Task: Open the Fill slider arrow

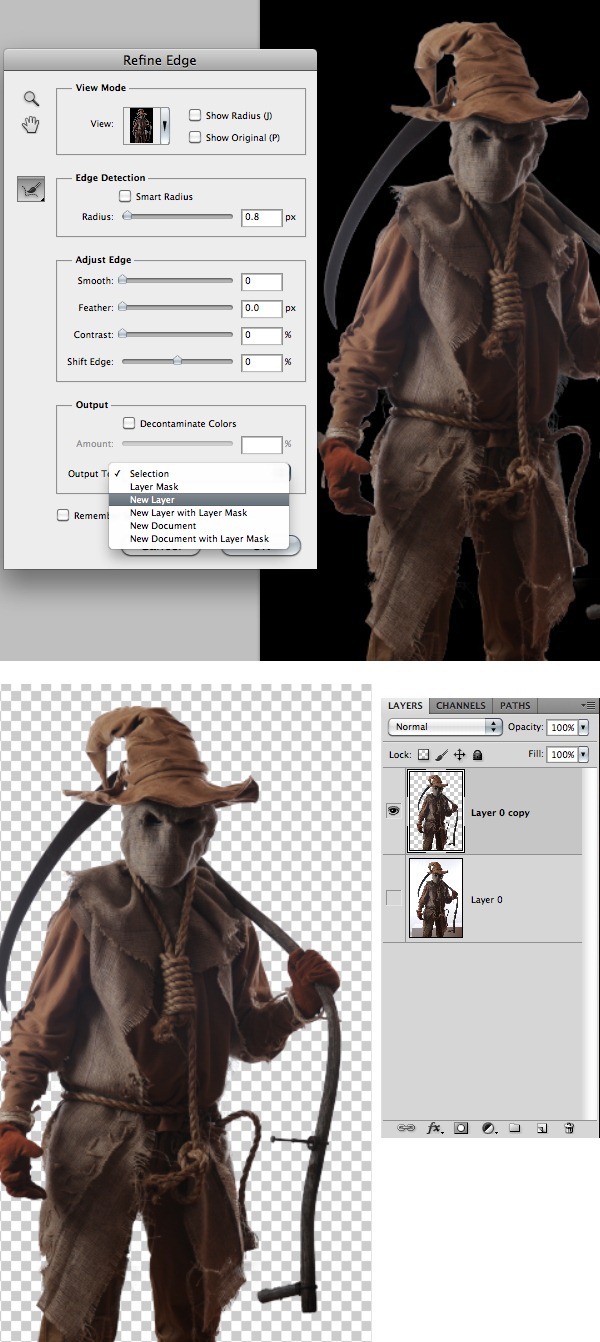Action: 583,754
